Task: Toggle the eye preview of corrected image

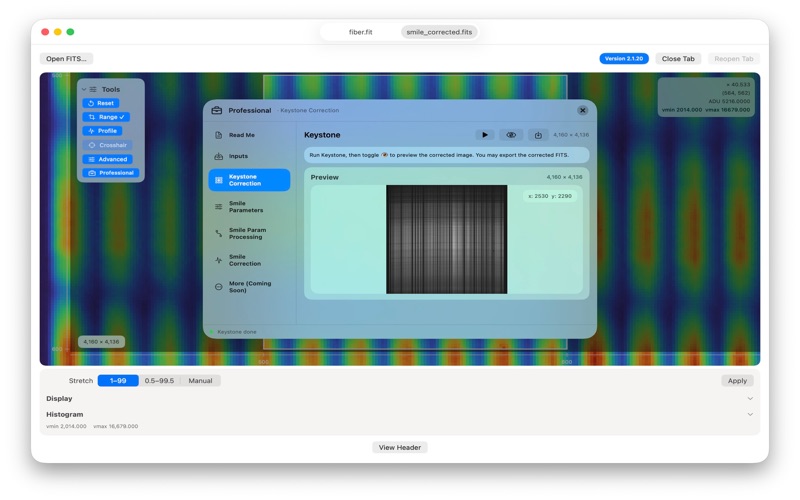Action: [511, 135]
